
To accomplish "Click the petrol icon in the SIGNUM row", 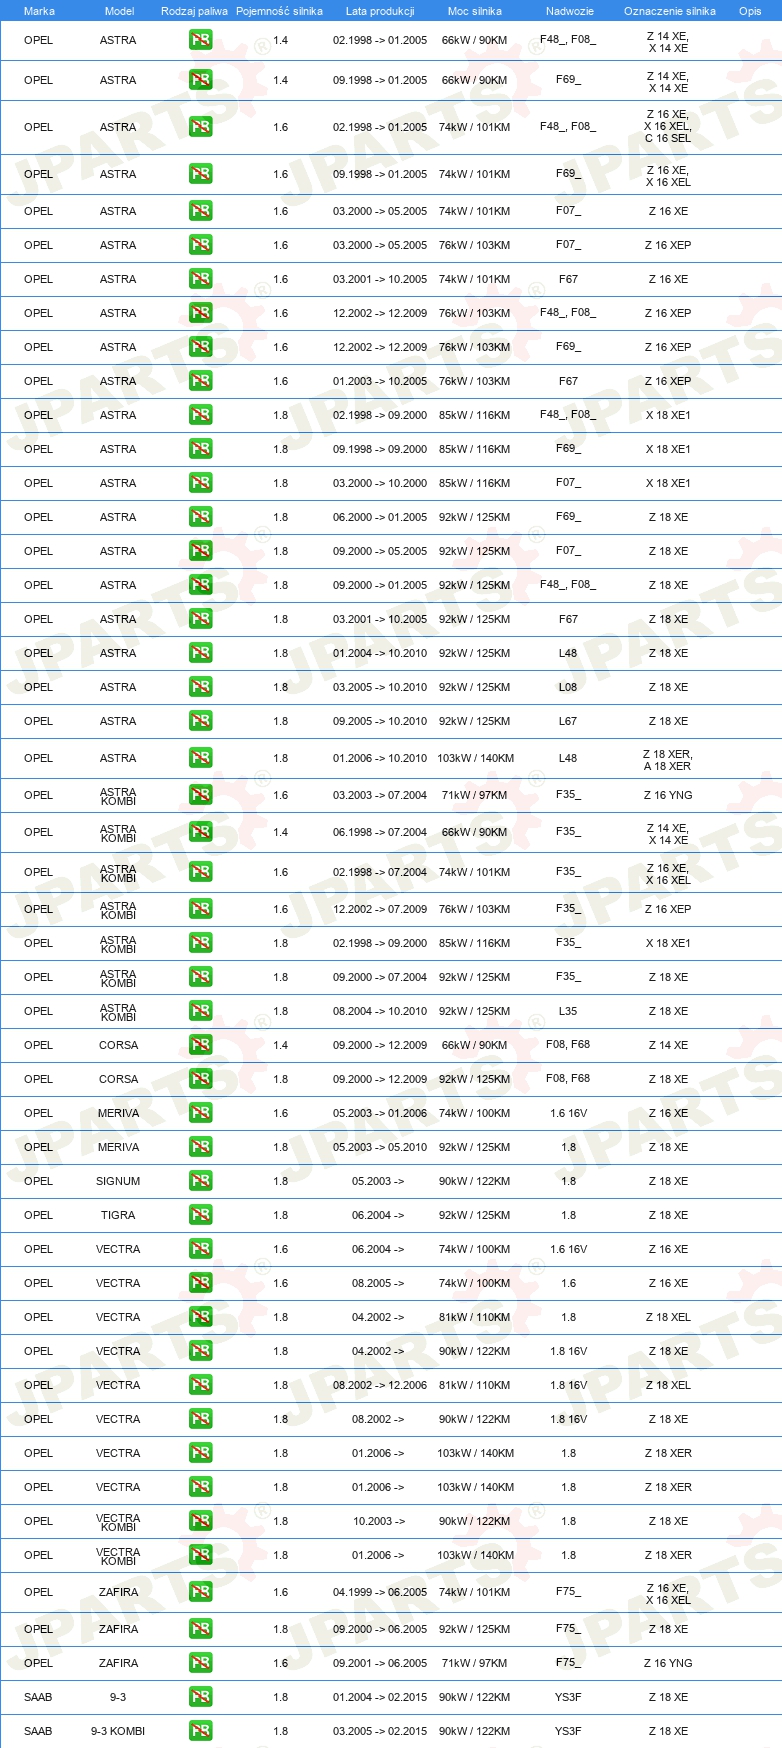I will coord(200,1181).
